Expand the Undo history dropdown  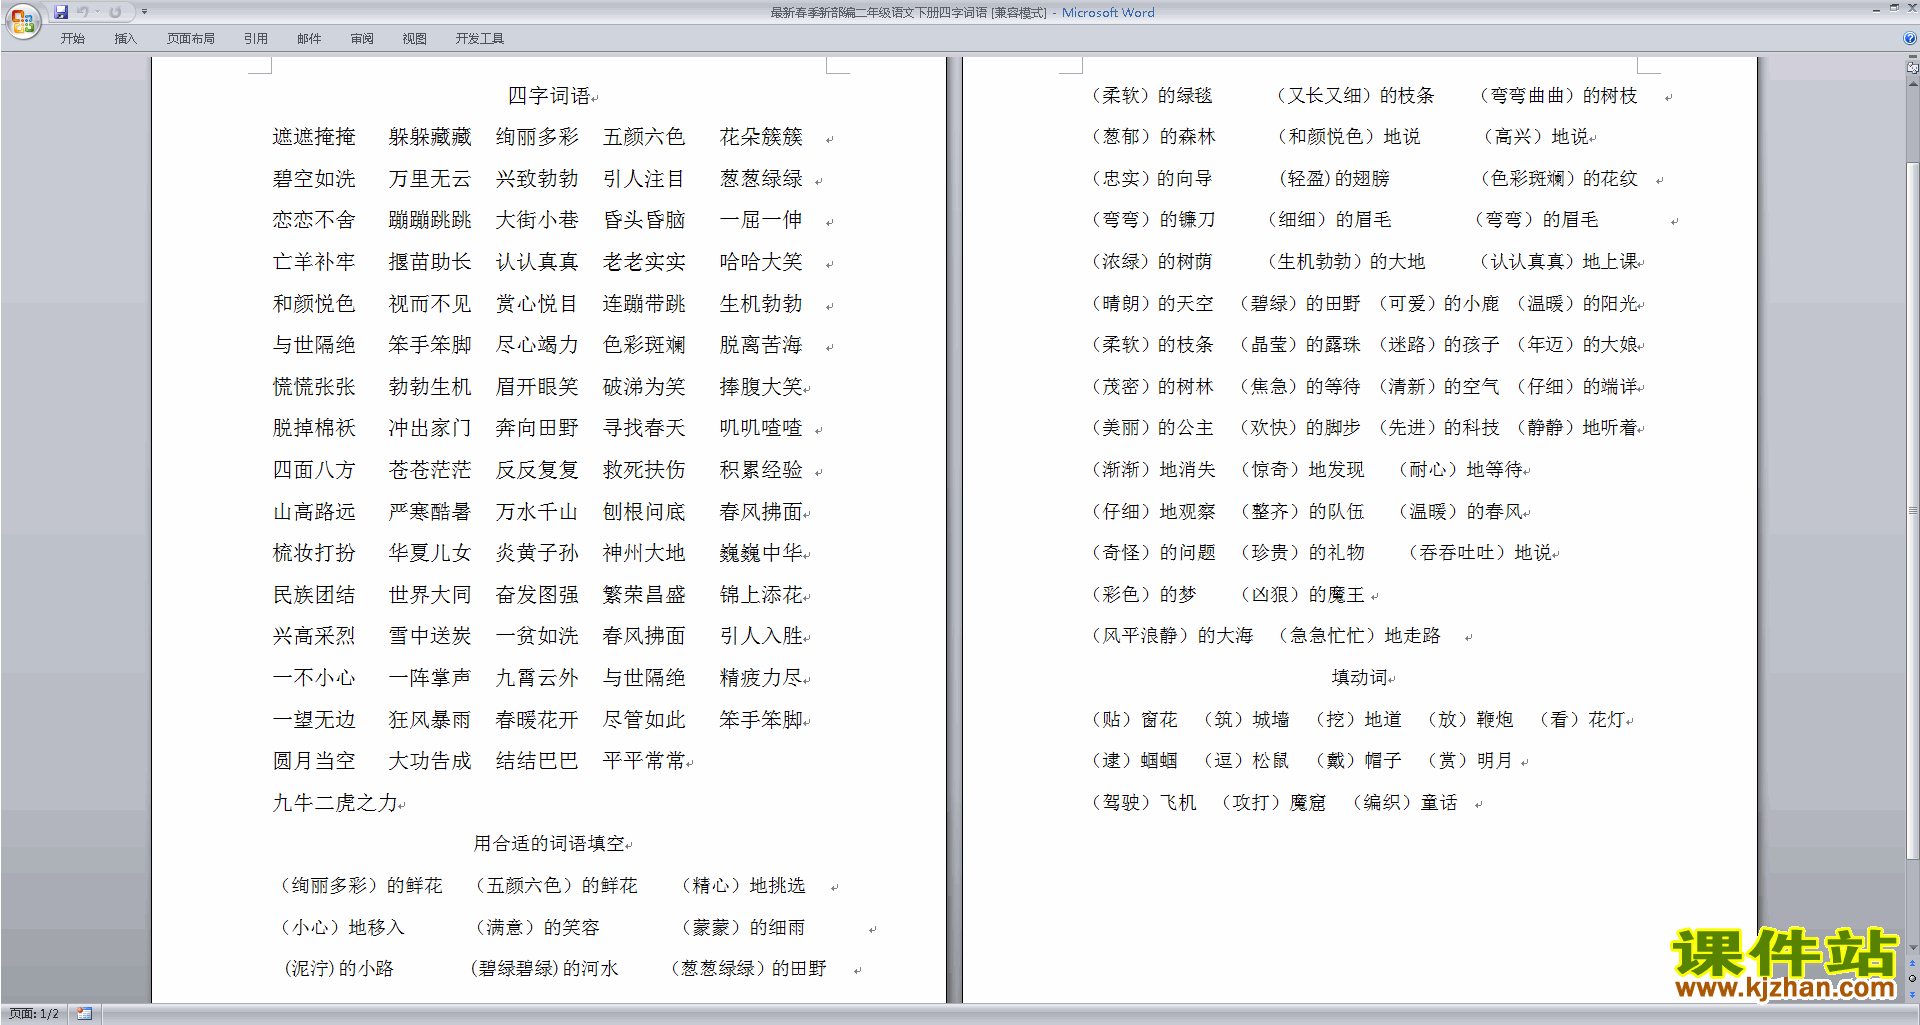coord(97,12)
